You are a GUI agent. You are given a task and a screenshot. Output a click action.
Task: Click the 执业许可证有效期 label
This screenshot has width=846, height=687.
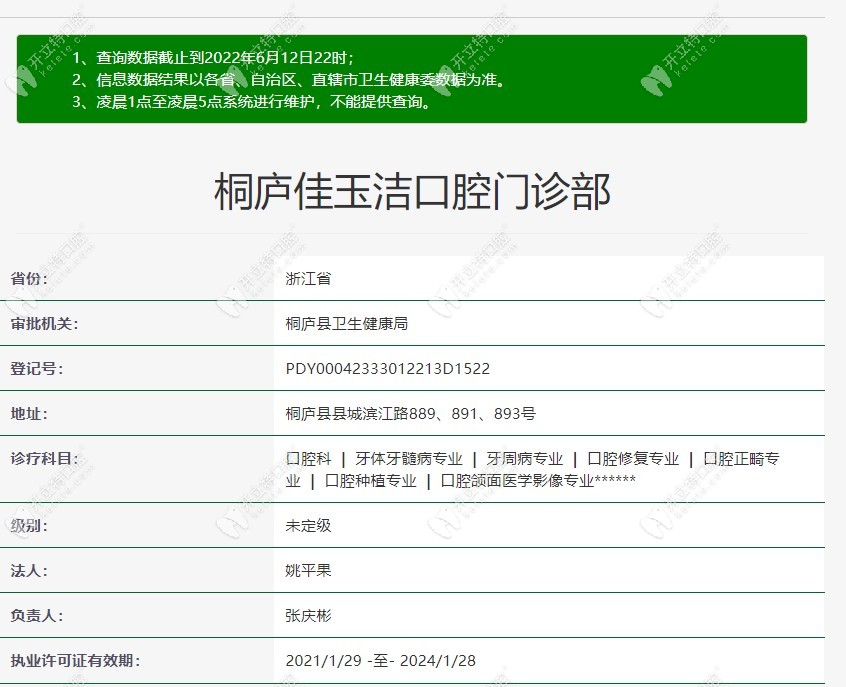coord(75,661)
